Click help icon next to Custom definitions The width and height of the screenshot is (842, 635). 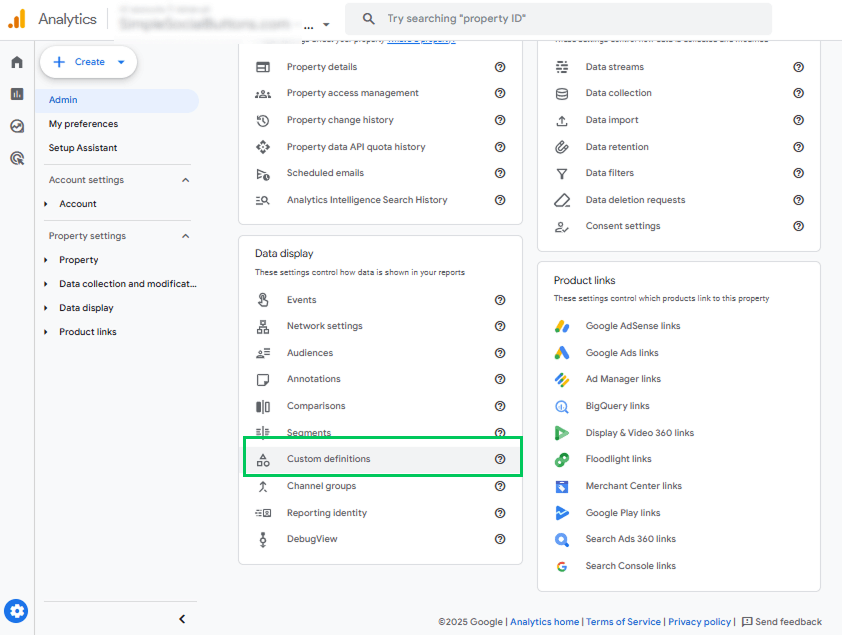tap(500, 459)
